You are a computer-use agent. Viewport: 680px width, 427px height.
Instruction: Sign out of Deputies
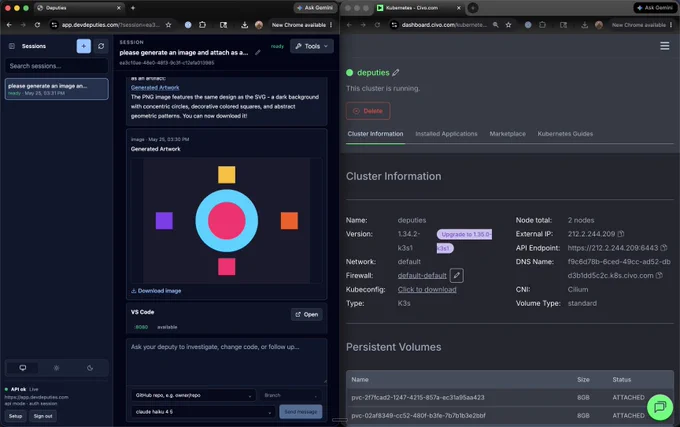tap(43, 416)
